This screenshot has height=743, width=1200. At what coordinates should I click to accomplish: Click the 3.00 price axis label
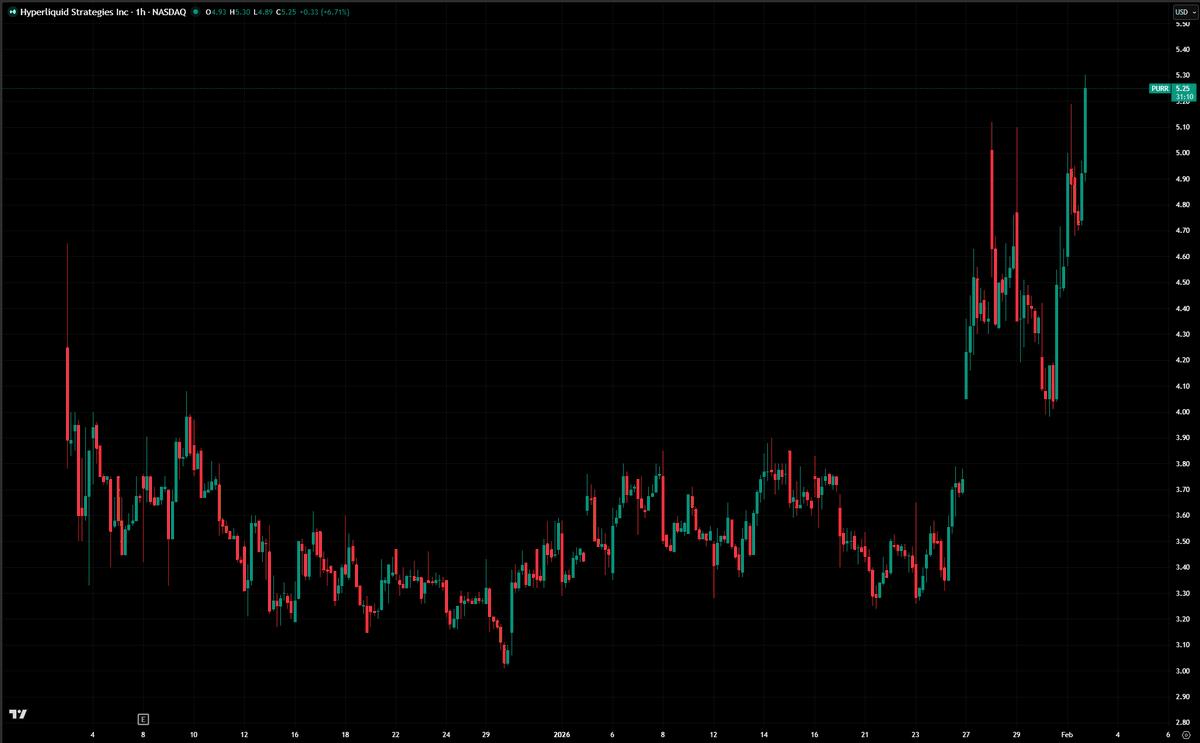coord(1181,671)
